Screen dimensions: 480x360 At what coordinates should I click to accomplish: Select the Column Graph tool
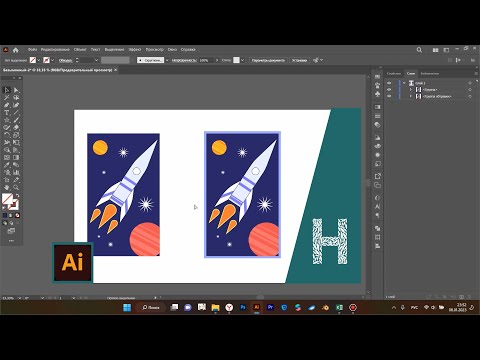16,173
